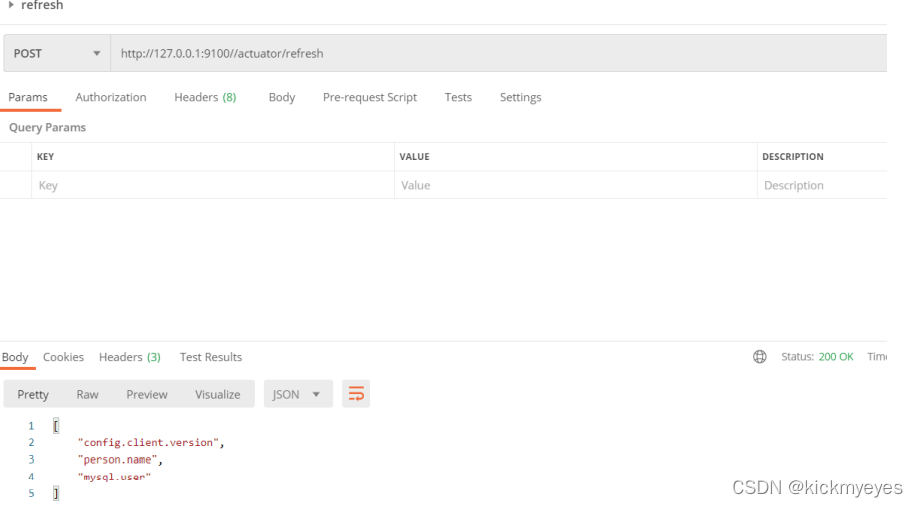Click the Query Params heading
Screen dimensions: 918x507
(x=47, y=127)
